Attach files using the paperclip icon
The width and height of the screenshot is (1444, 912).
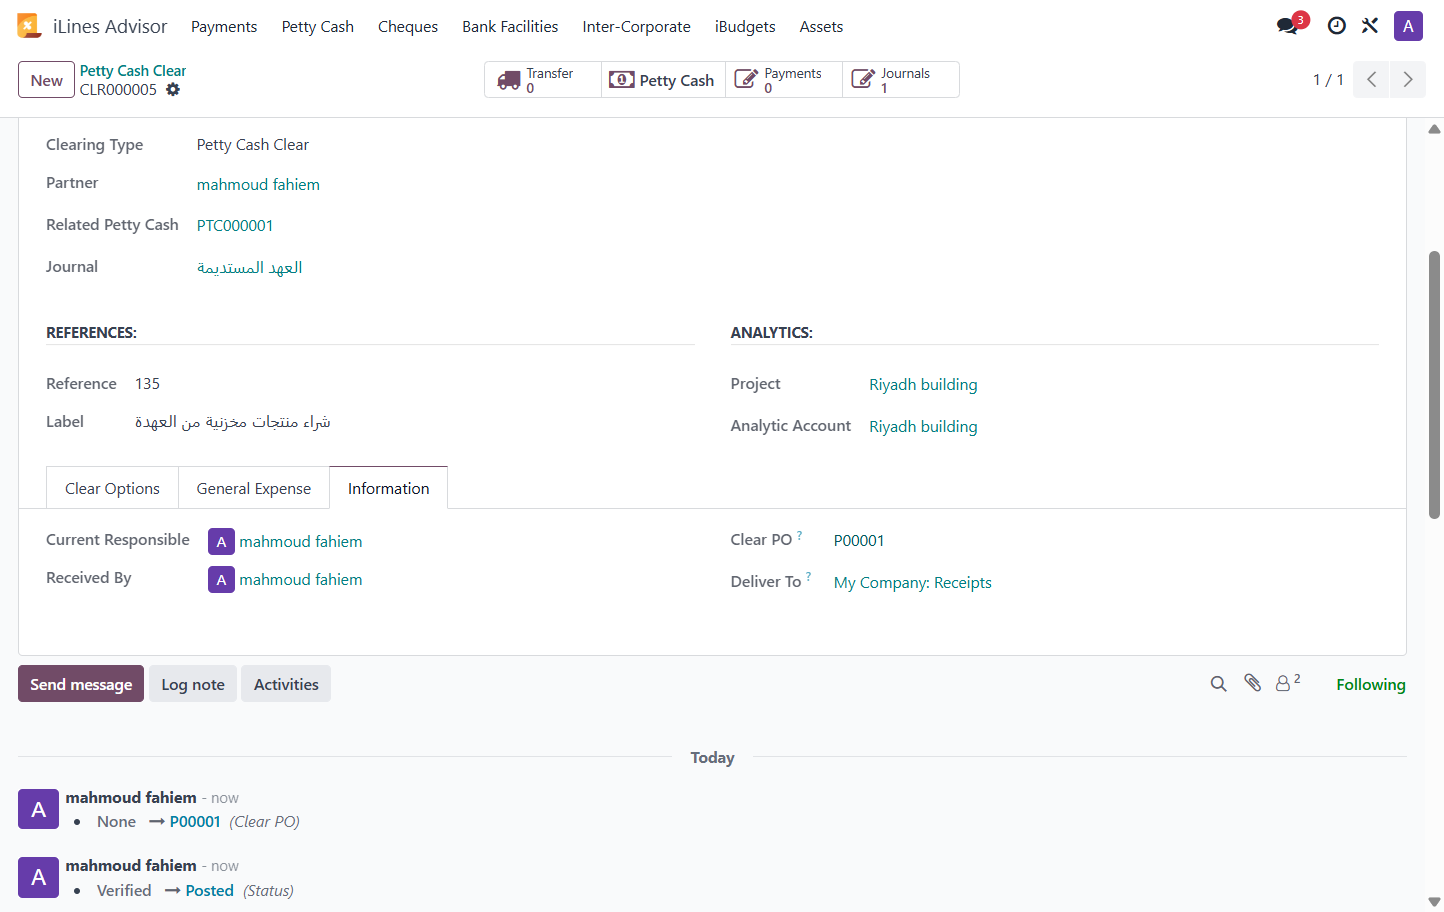(1252, 683)
